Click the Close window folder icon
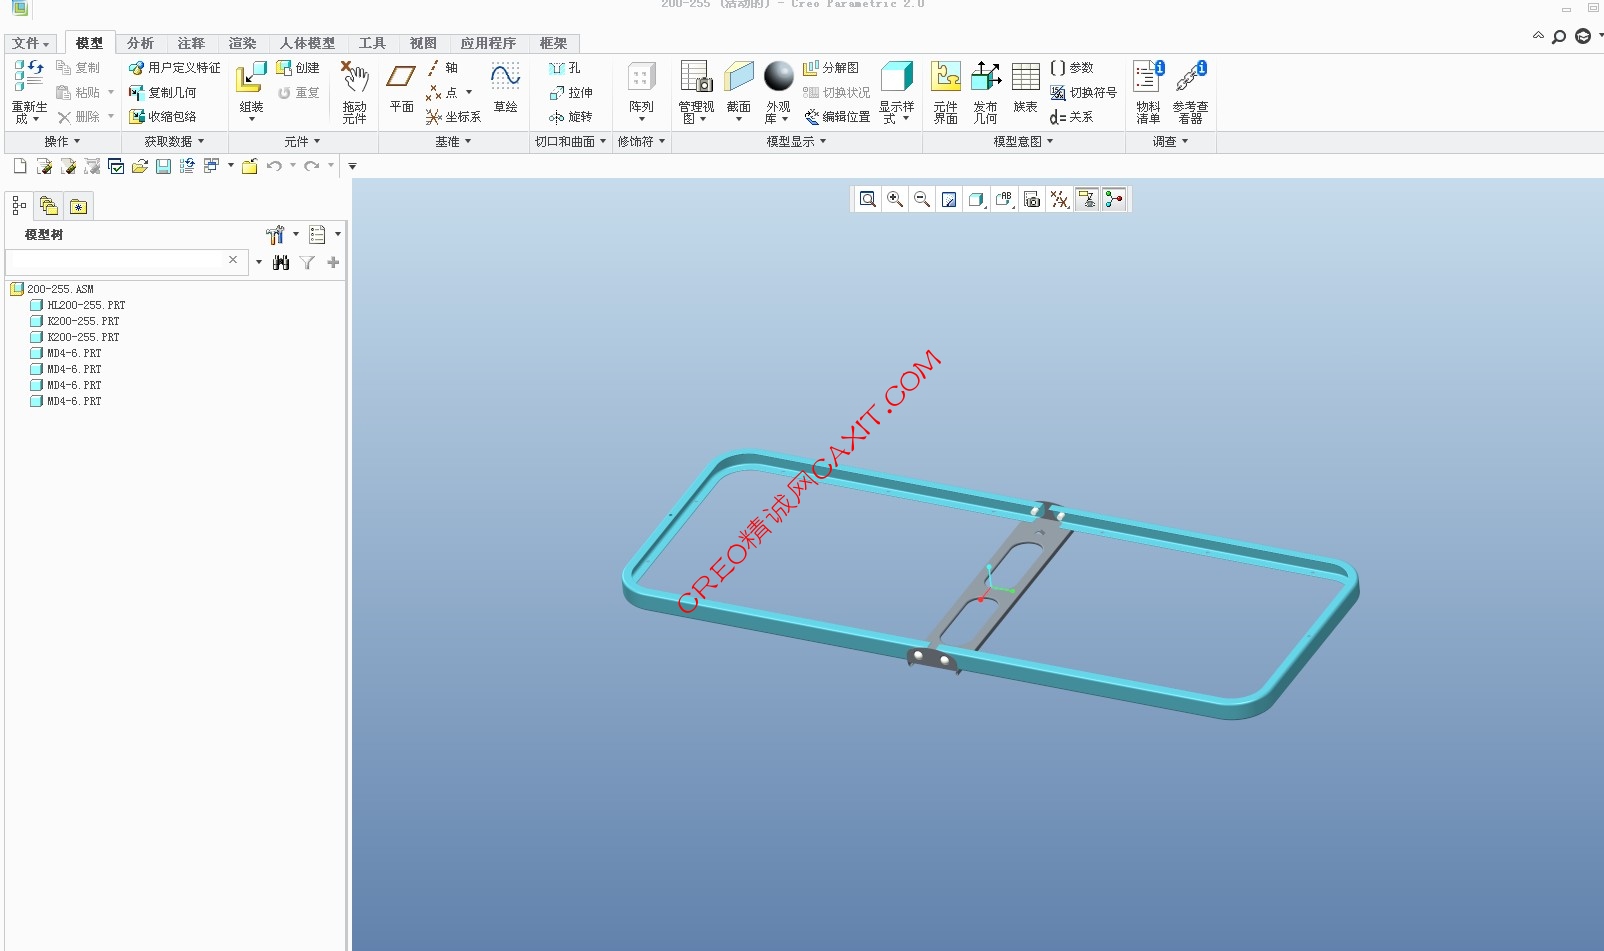This screenshot has width=1604, height=951. (249, 166)
